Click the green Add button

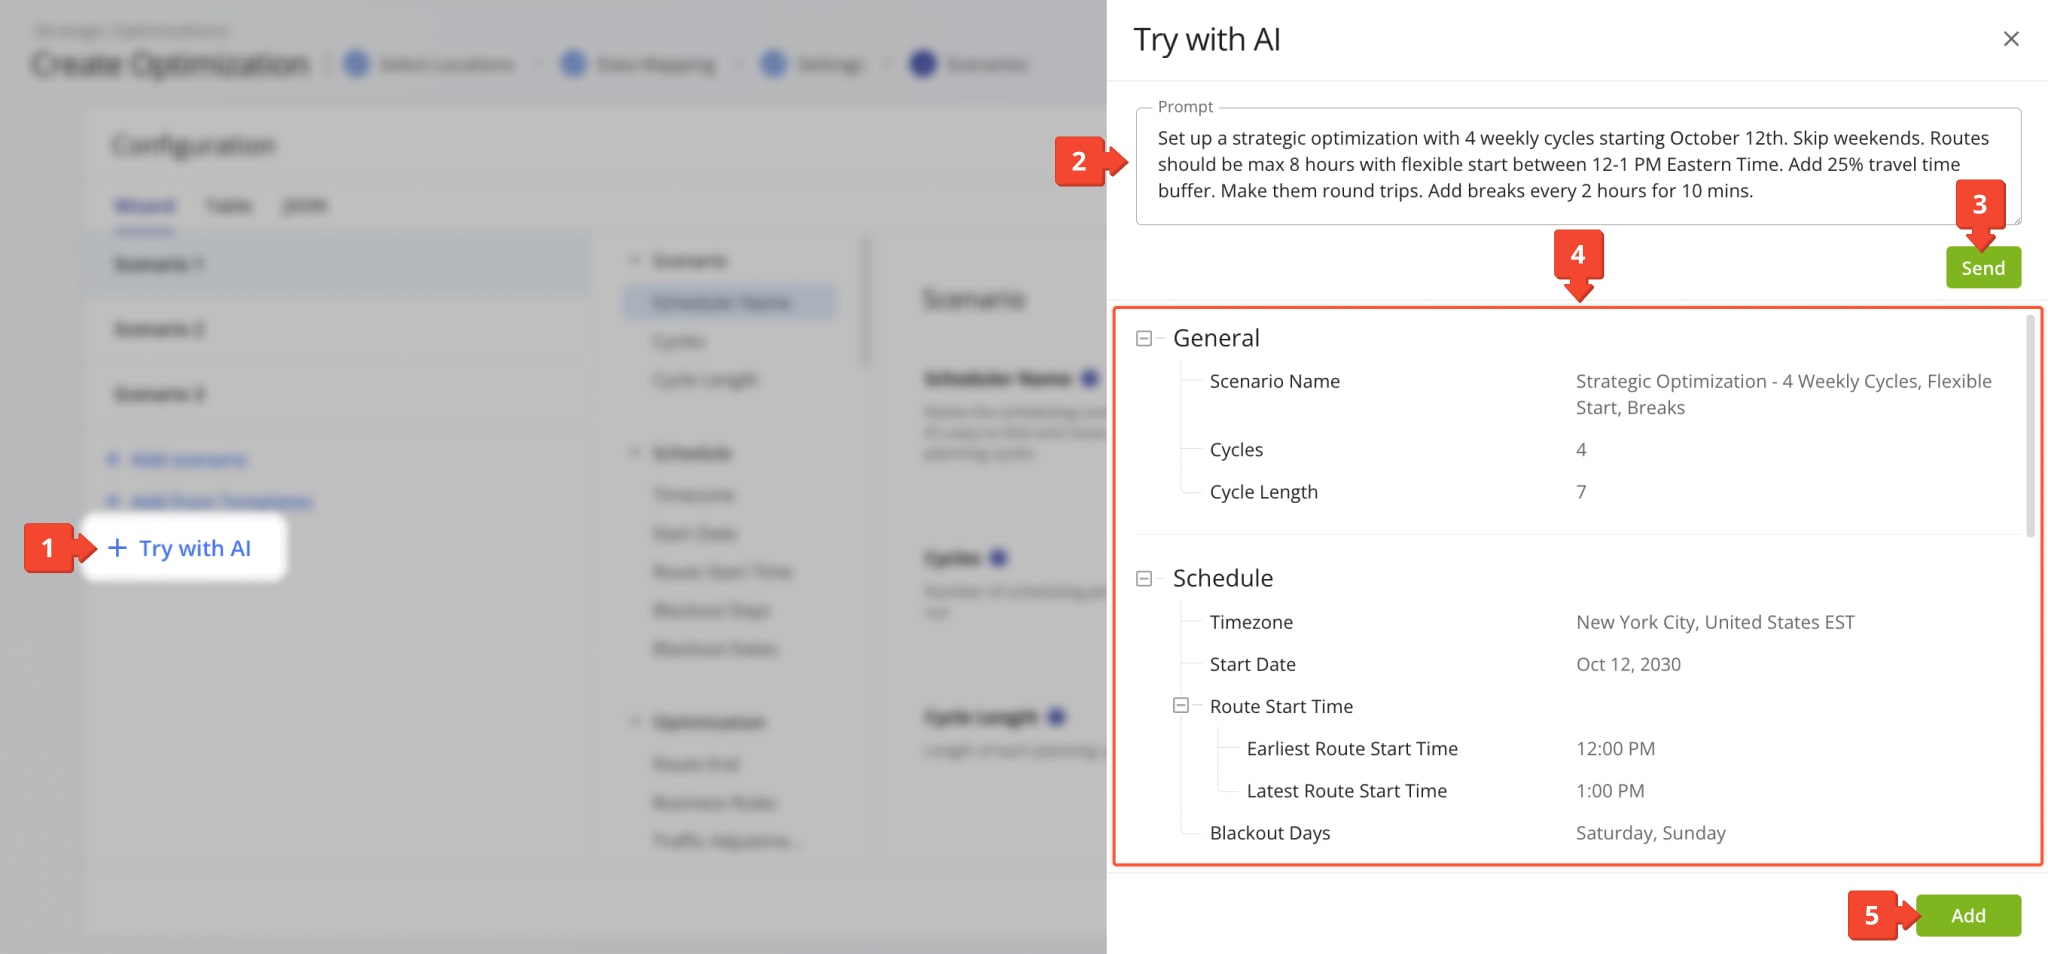[x=1967, y=915]
